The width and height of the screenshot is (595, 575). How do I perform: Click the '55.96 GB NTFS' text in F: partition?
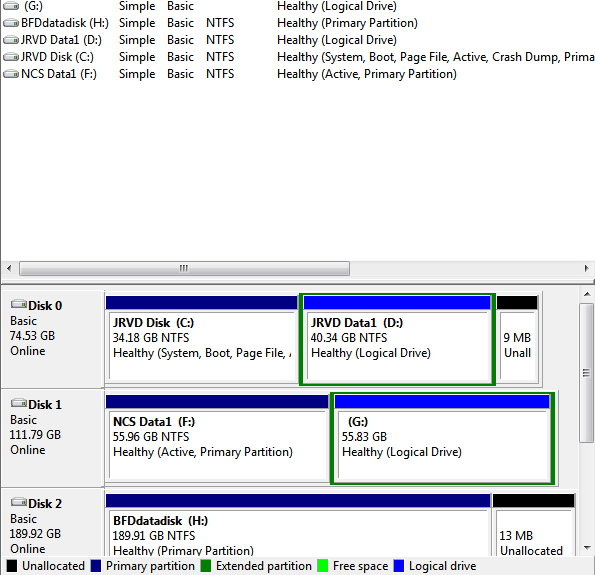(151, 437)
